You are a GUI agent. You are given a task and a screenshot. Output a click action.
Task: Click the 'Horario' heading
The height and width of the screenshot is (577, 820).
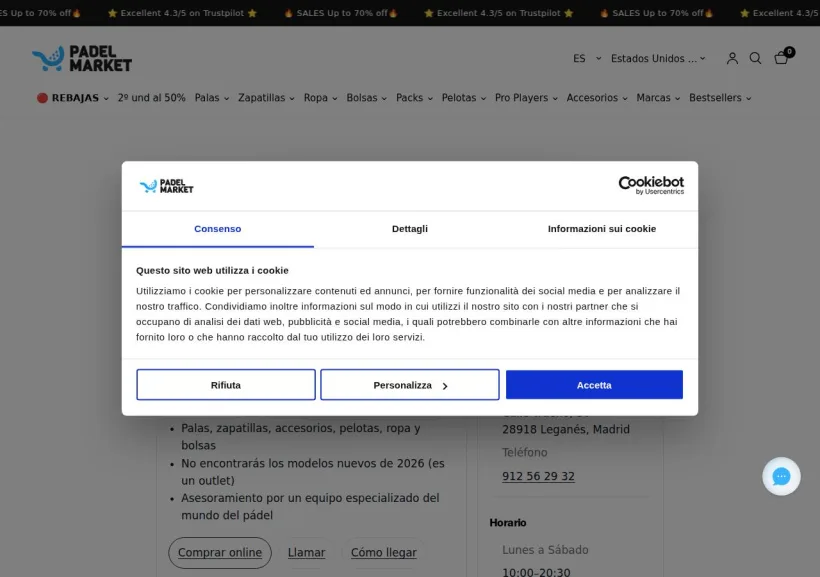click(508, 523)
